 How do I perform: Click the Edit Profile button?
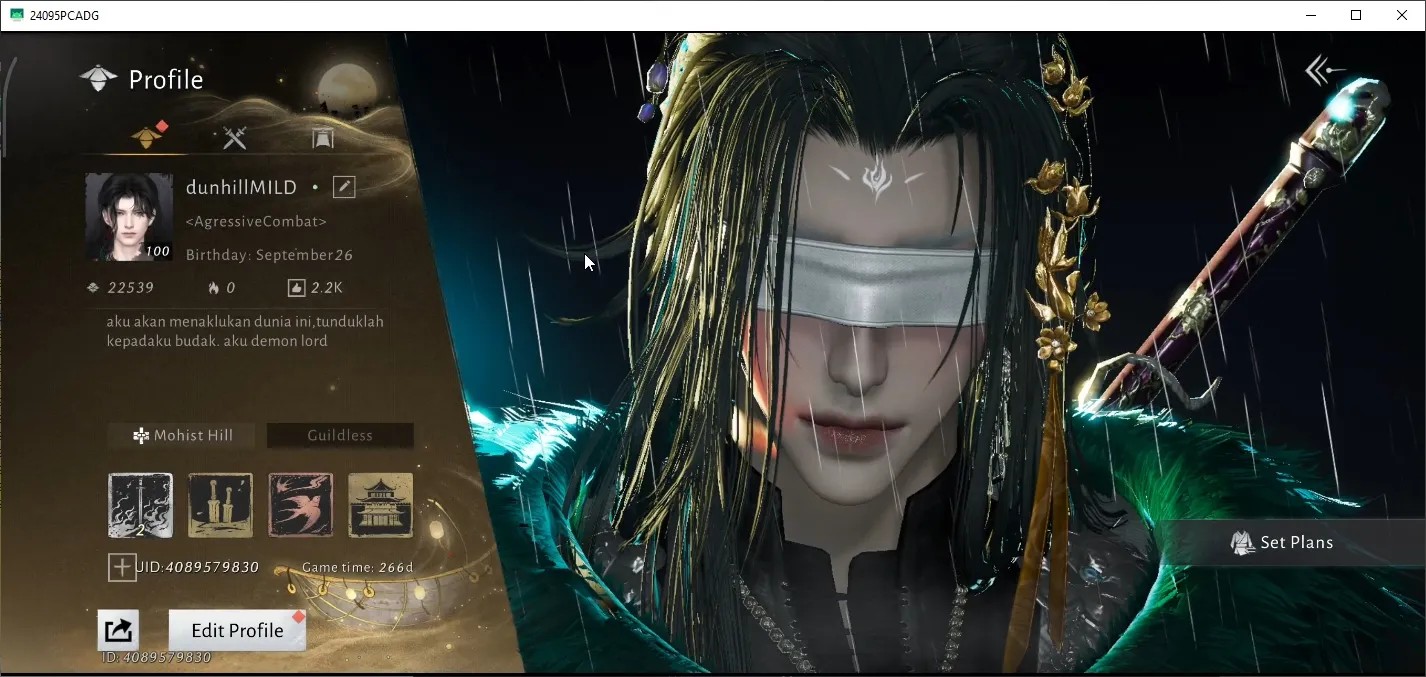(237, 630)
